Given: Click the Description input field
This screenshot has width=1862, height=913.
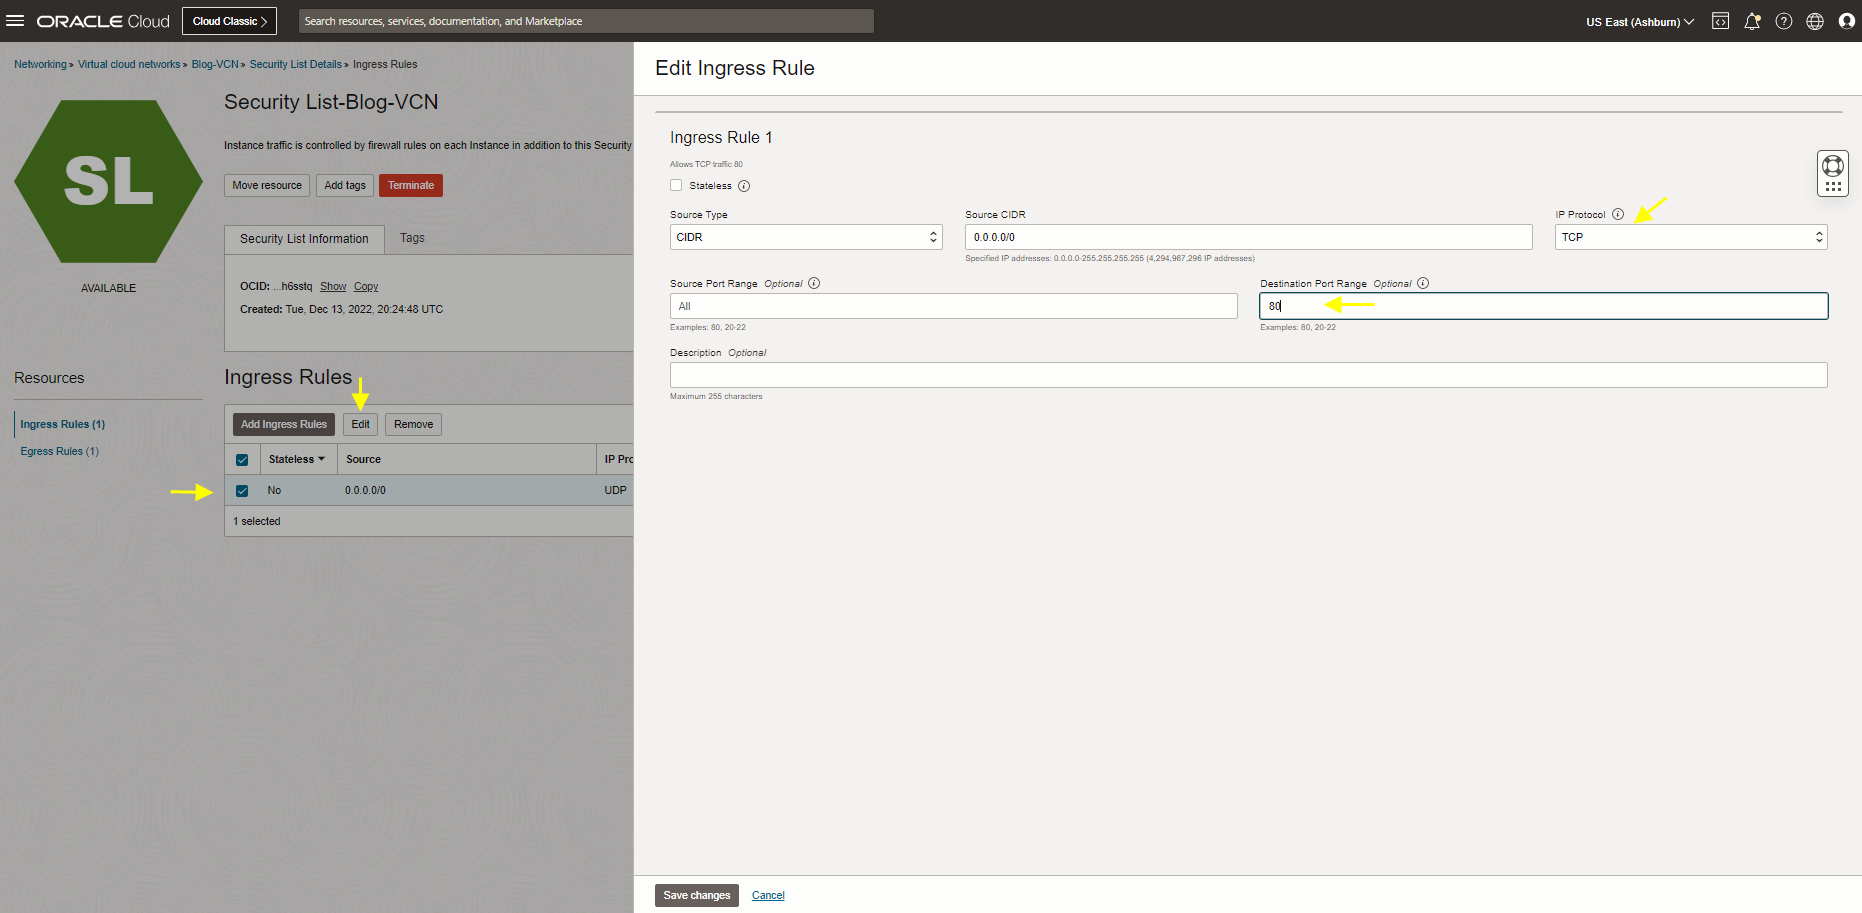Looking at the screenshot, I should click(x=1248, y=375).
